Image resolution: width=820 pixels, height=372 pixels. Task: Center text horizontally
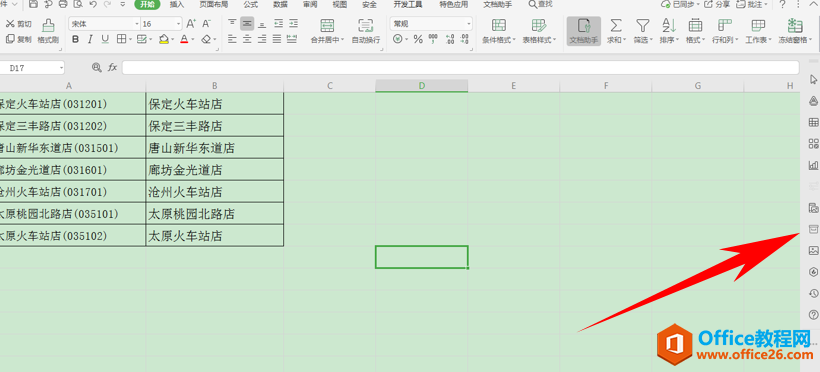[247, 39]
